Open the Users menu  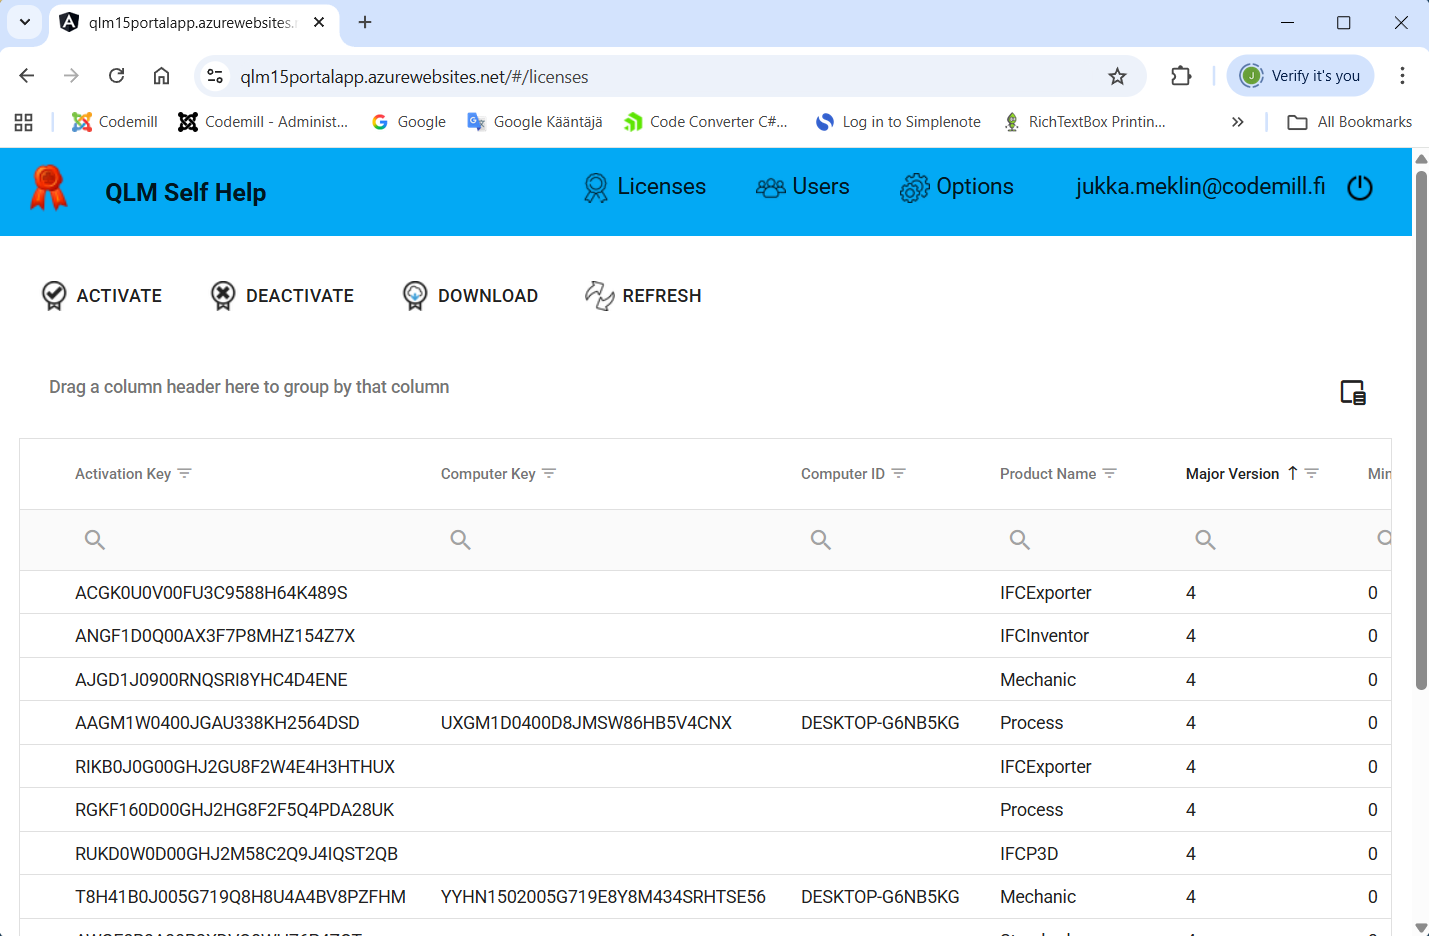[803, 187]
